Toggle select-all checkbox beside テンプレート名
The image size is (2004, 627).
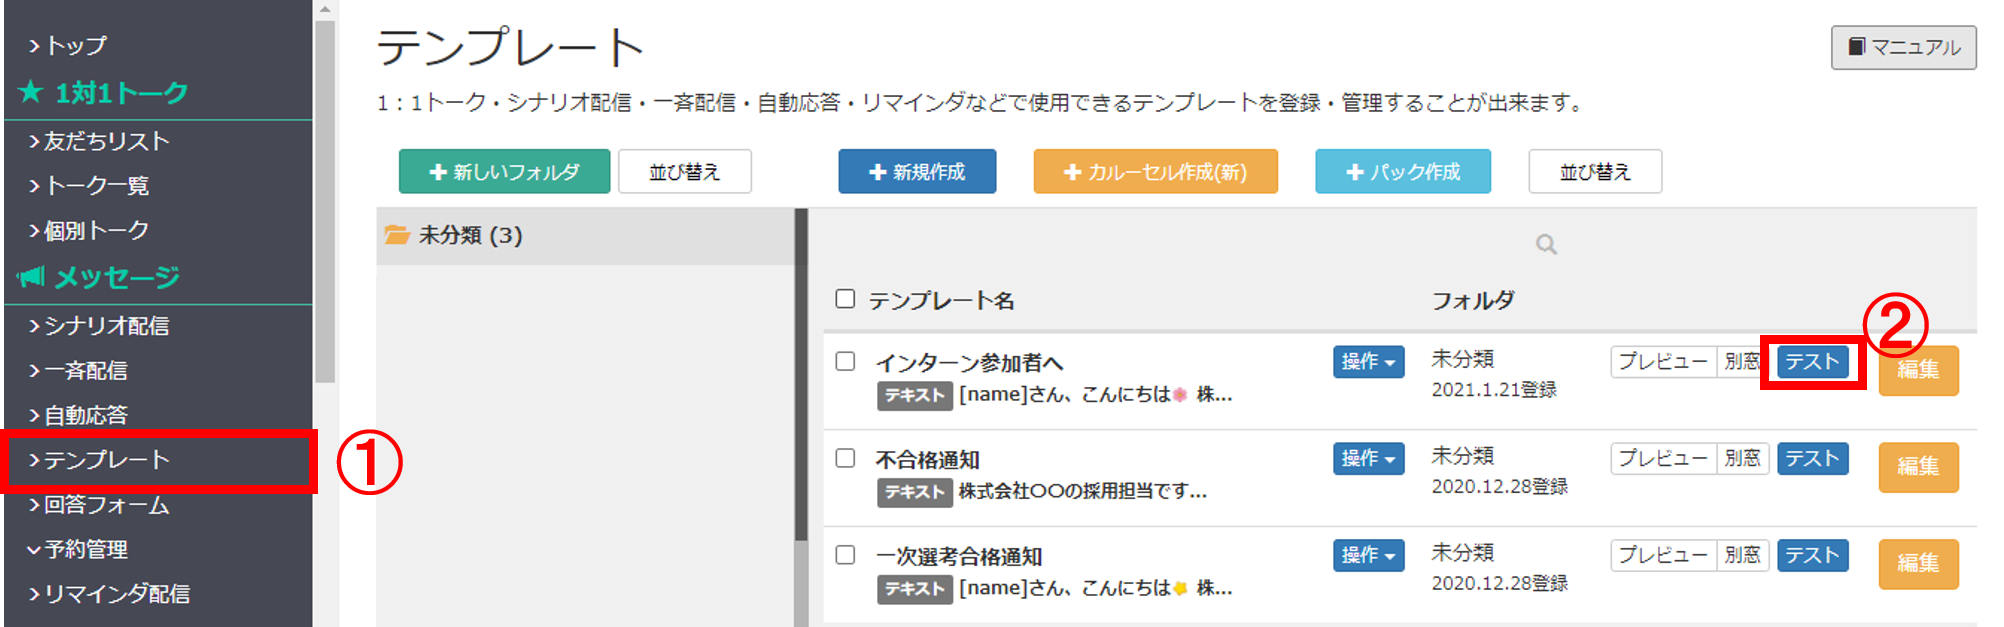coord(845,299)
